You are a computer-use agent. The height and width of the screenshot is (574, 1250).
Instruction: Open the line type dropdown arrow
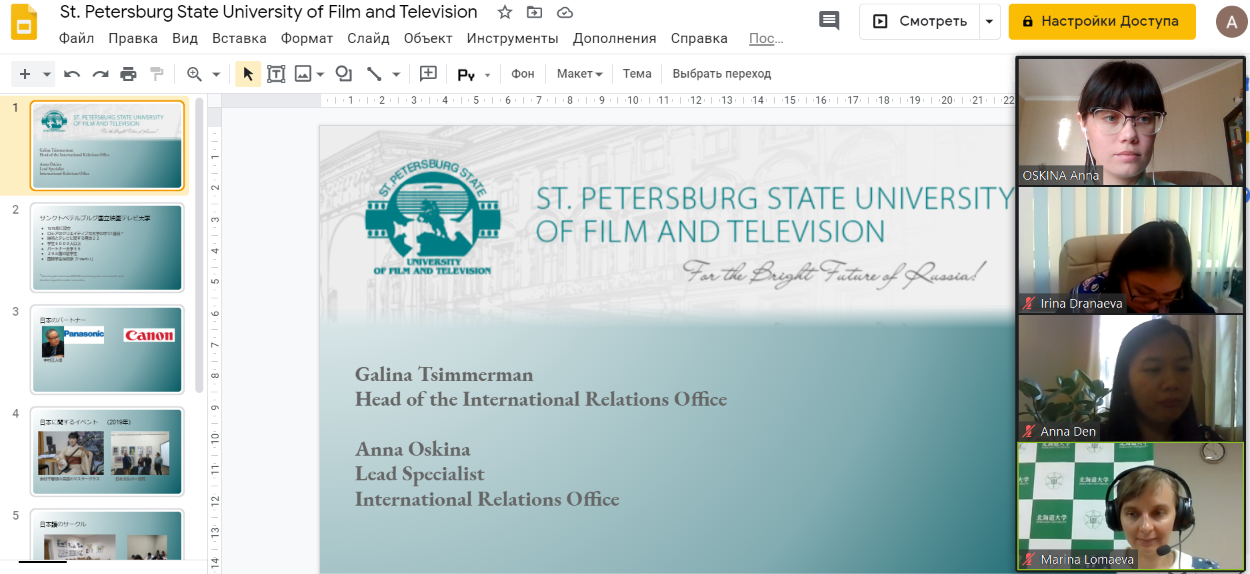396,75
